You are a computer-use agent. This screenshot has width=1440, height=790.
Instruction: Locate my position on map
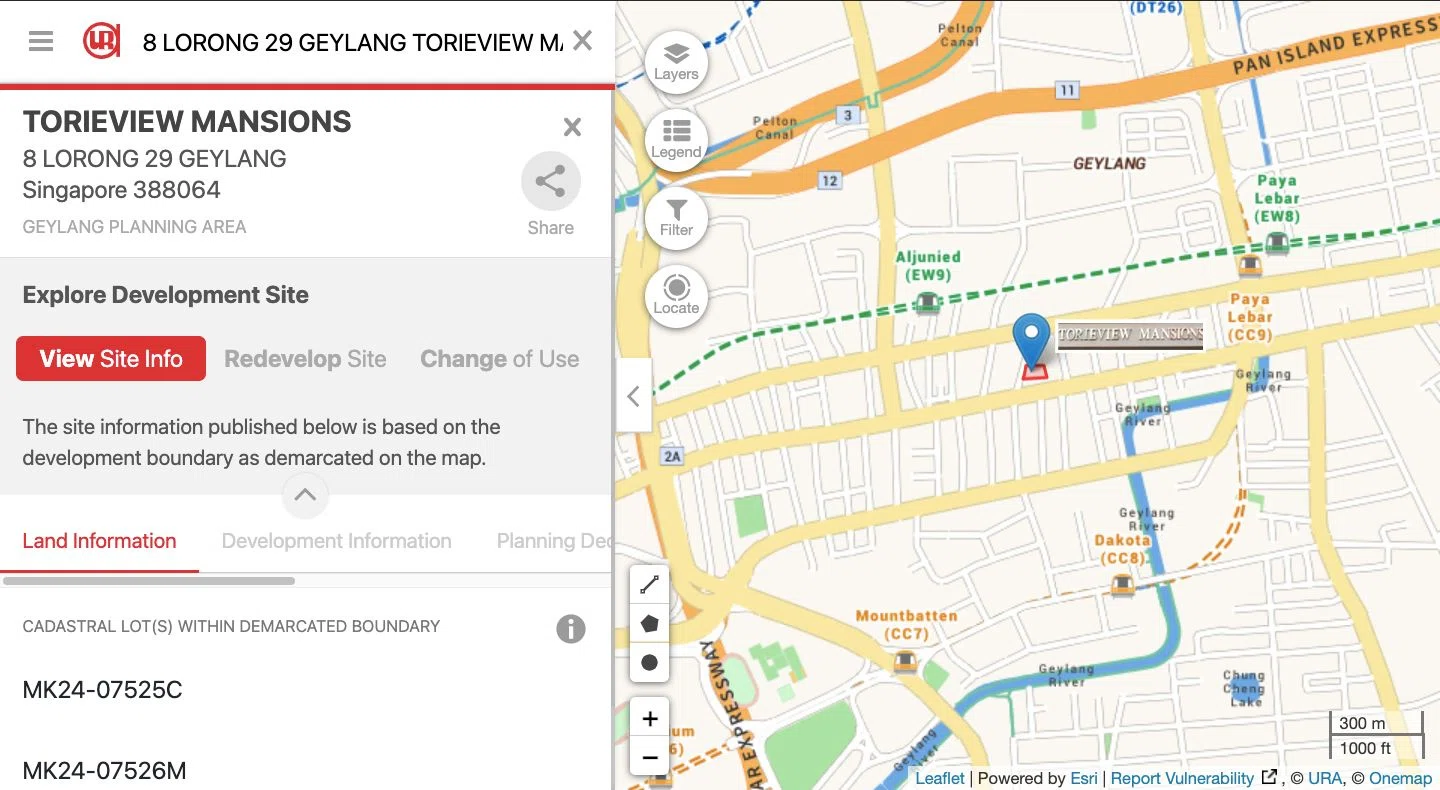(x=676, y=296)
